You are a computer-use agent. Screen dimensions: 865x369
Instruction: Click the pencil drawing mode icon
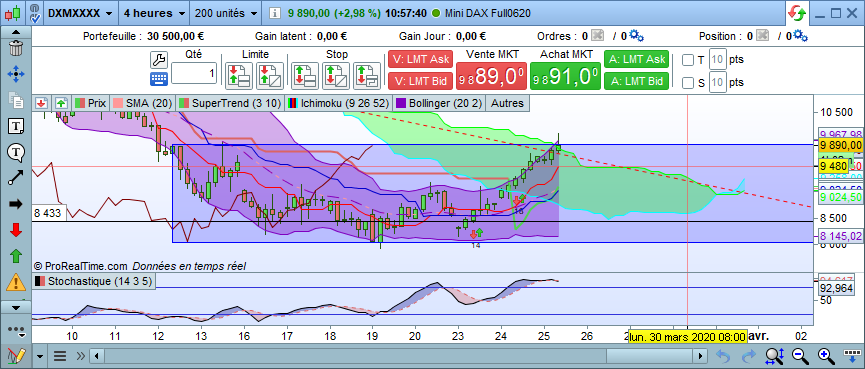pos(16,356)
